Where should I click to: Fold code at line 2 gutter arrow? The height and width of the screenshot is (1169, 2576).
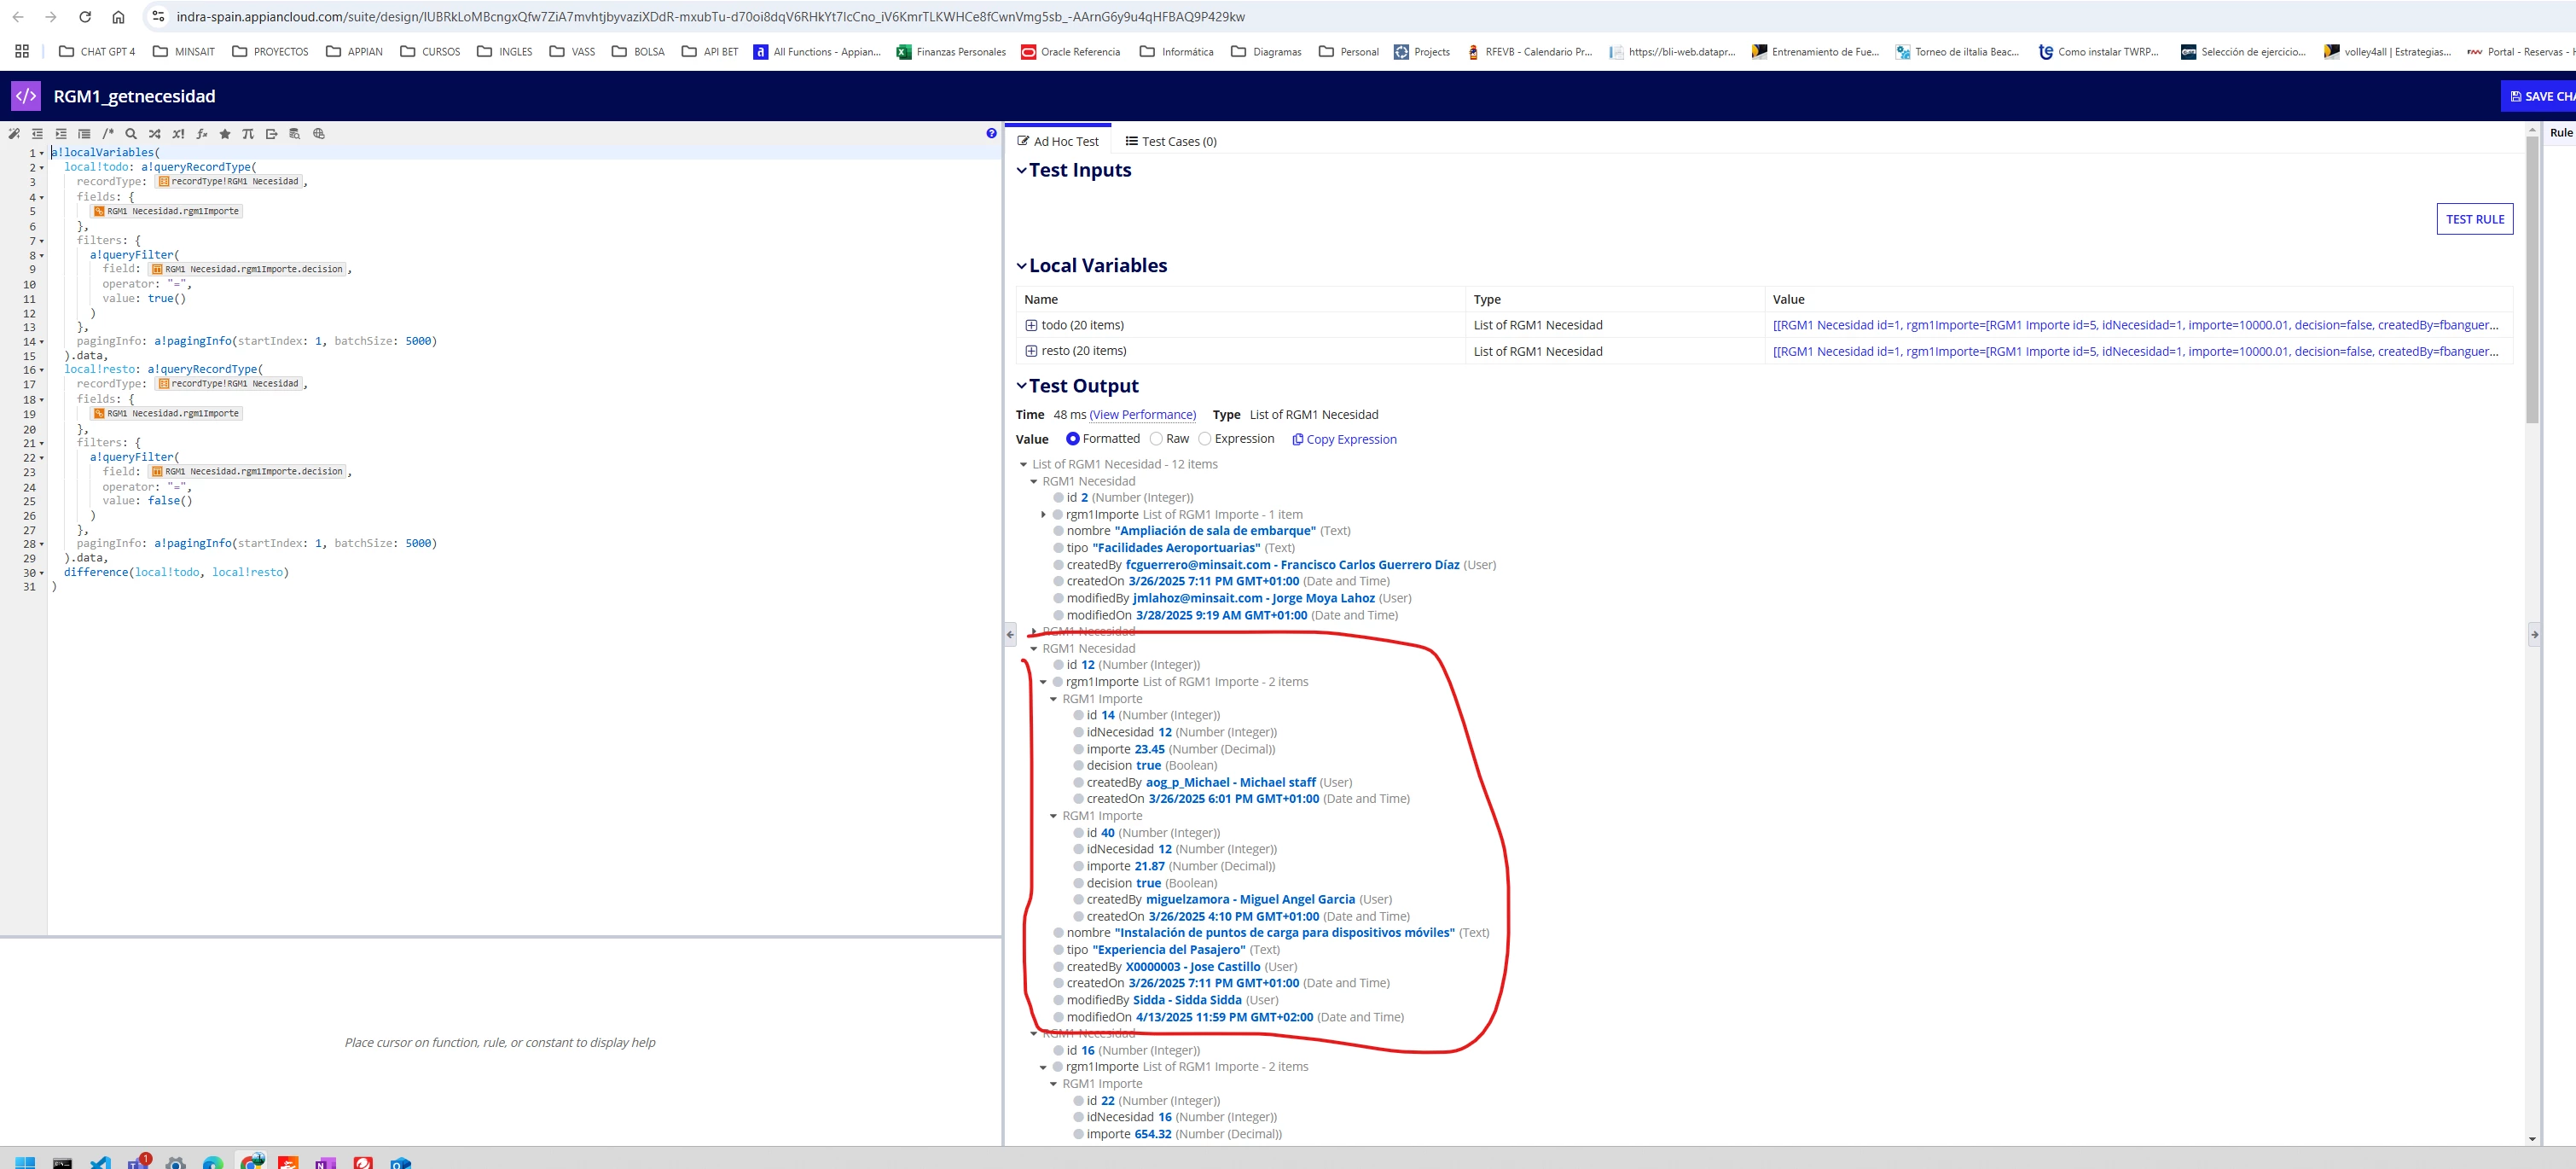click(x=42, y=168)
